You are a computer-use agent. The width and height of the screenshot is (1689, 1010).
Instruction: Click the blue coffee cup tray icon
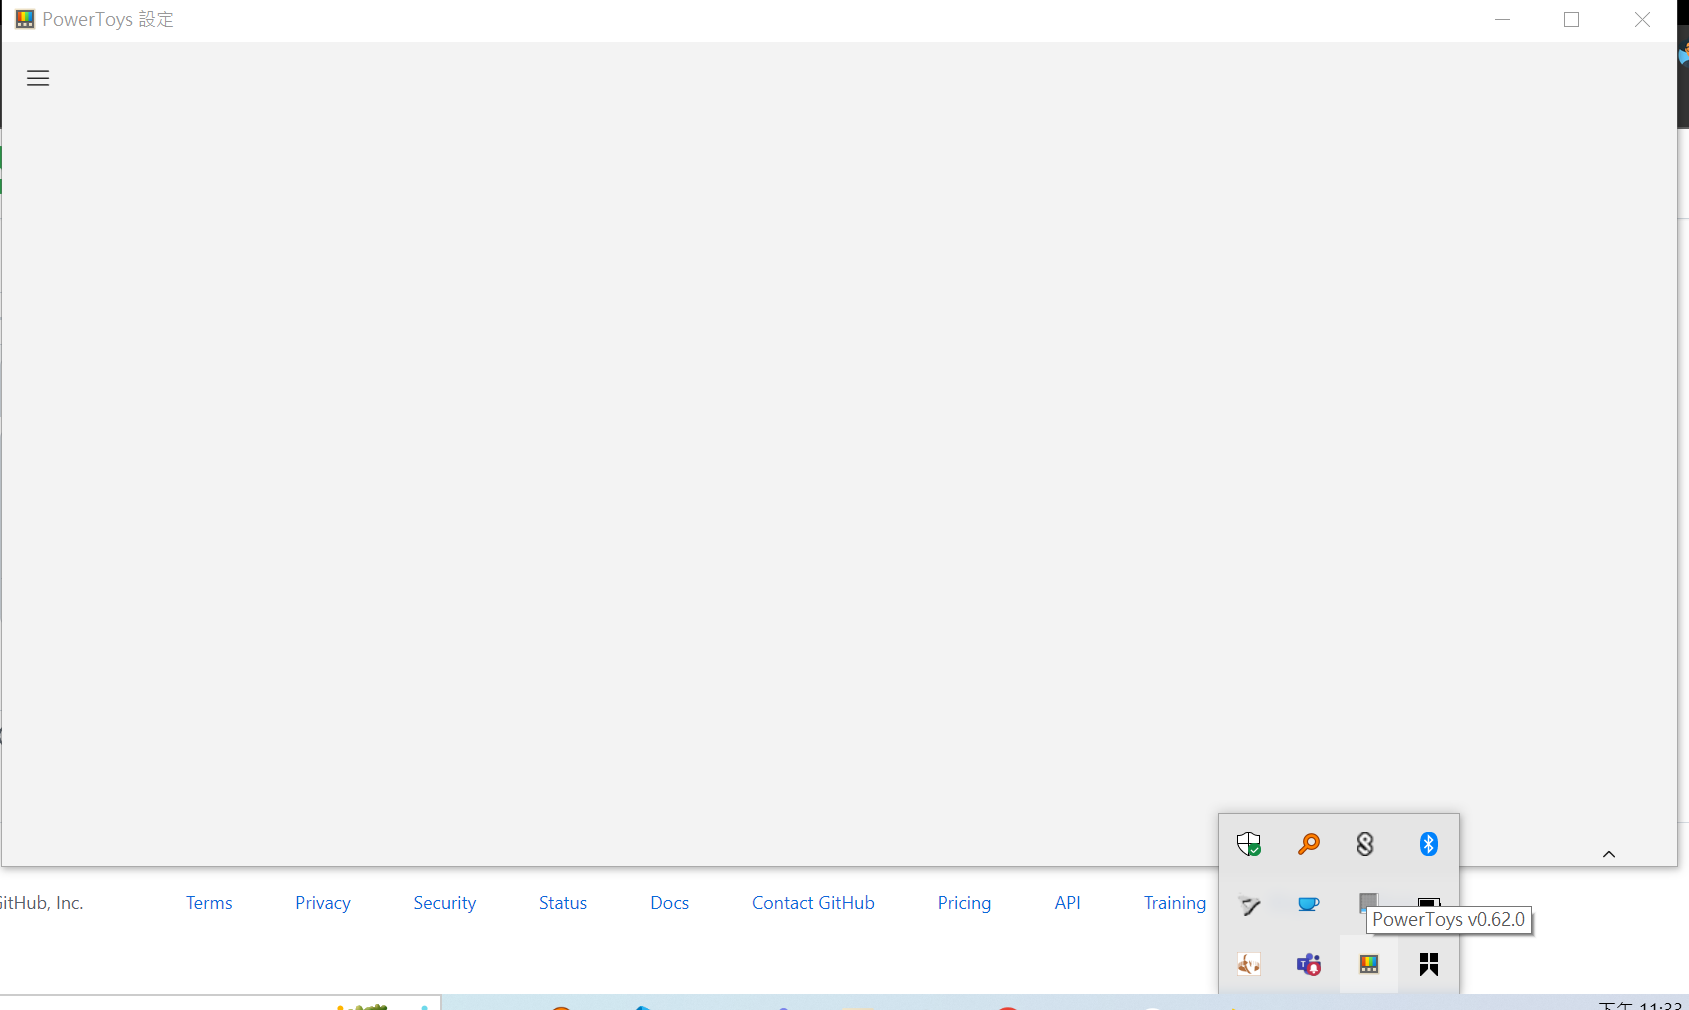[x=1309, y=904]
